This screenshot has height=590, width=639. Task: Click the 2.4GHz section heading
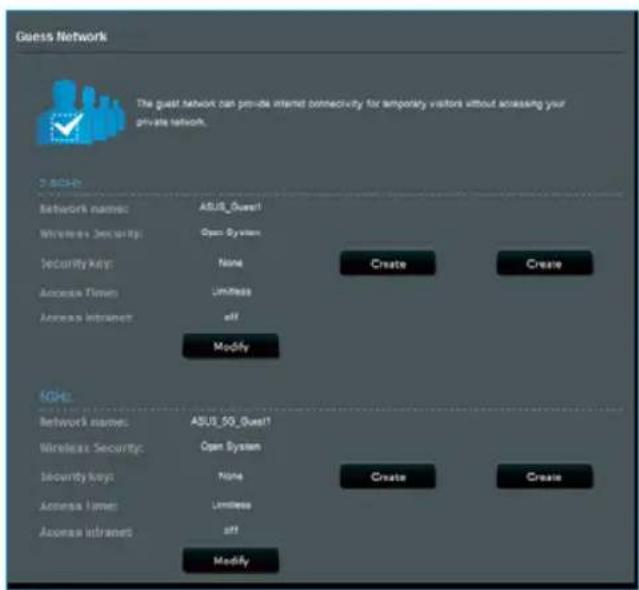[60, 183]
